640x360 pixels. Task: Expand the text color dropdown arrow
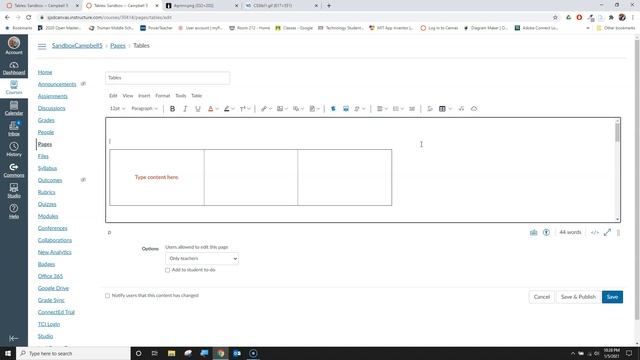tap(217, 109)
